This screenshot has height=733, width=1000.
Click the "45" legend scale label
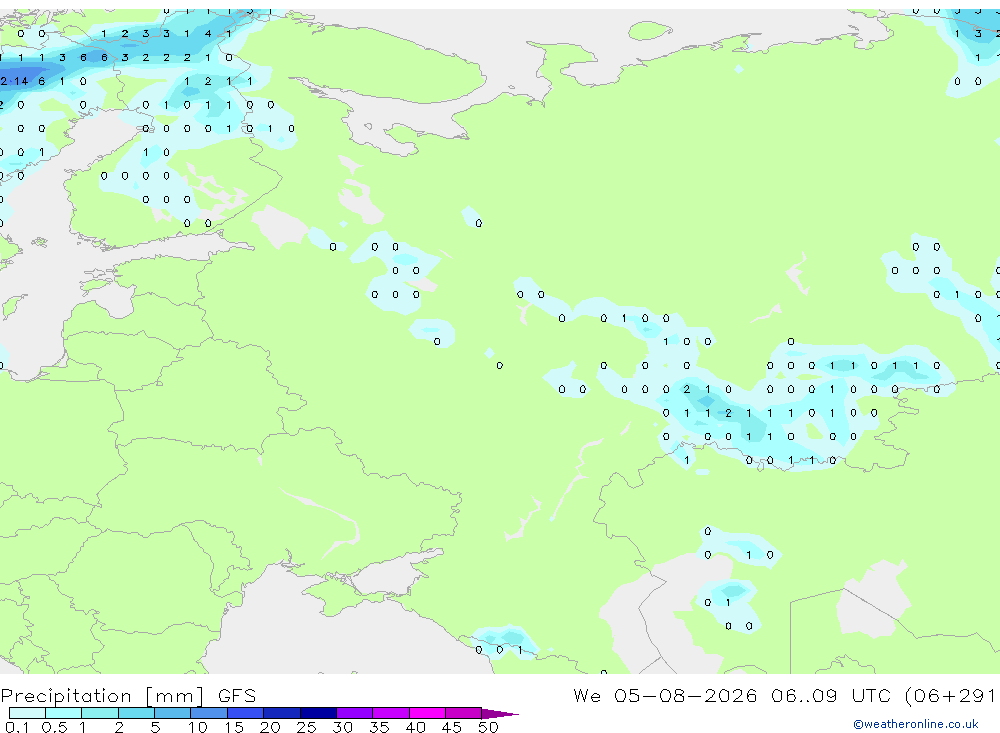click(452, 727)
